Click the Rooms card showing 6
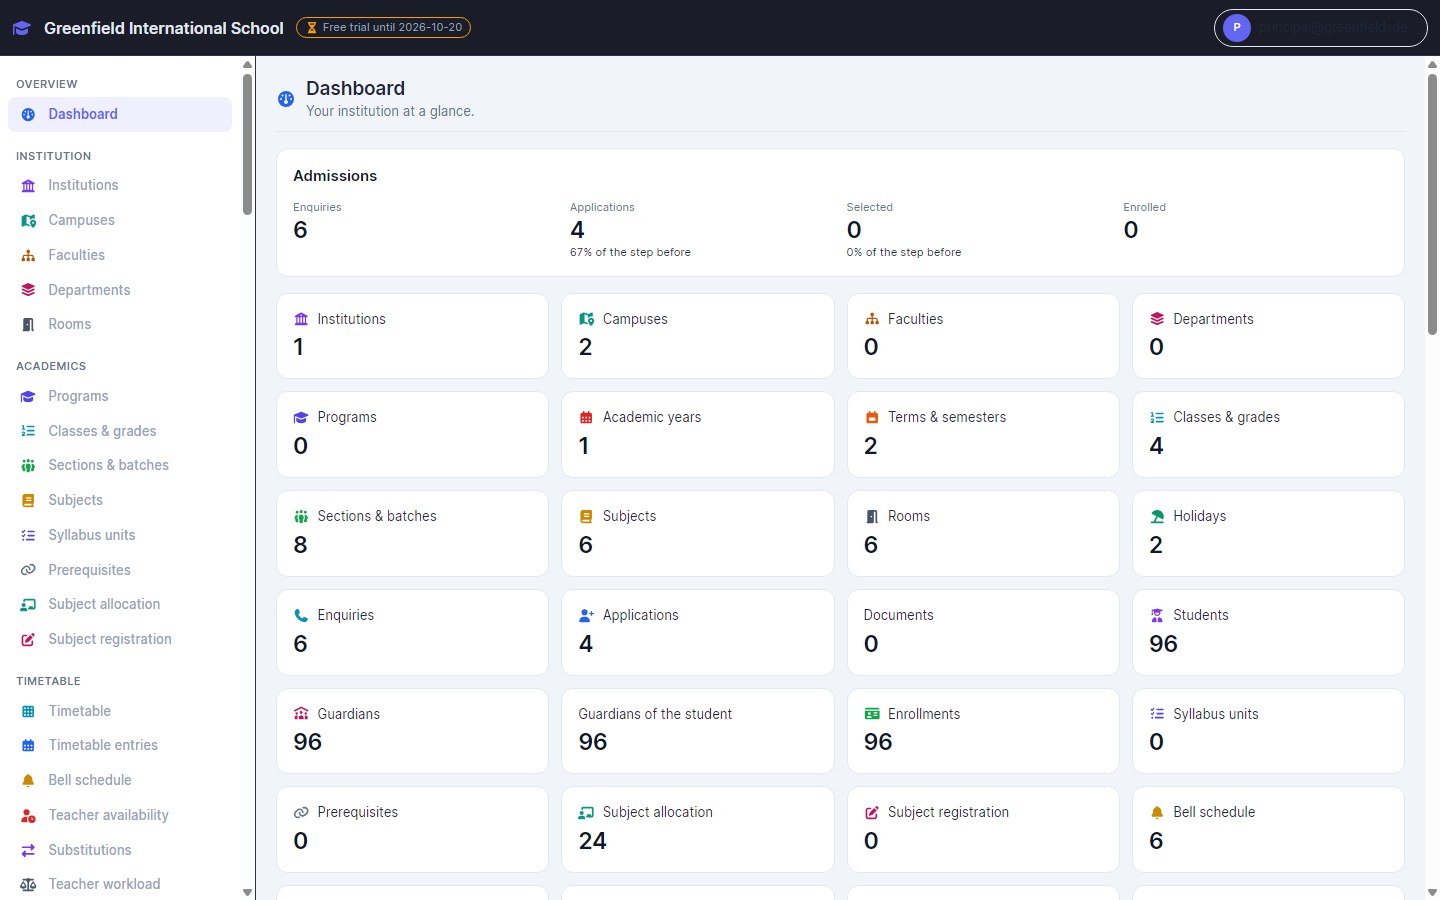 (983, 533)
